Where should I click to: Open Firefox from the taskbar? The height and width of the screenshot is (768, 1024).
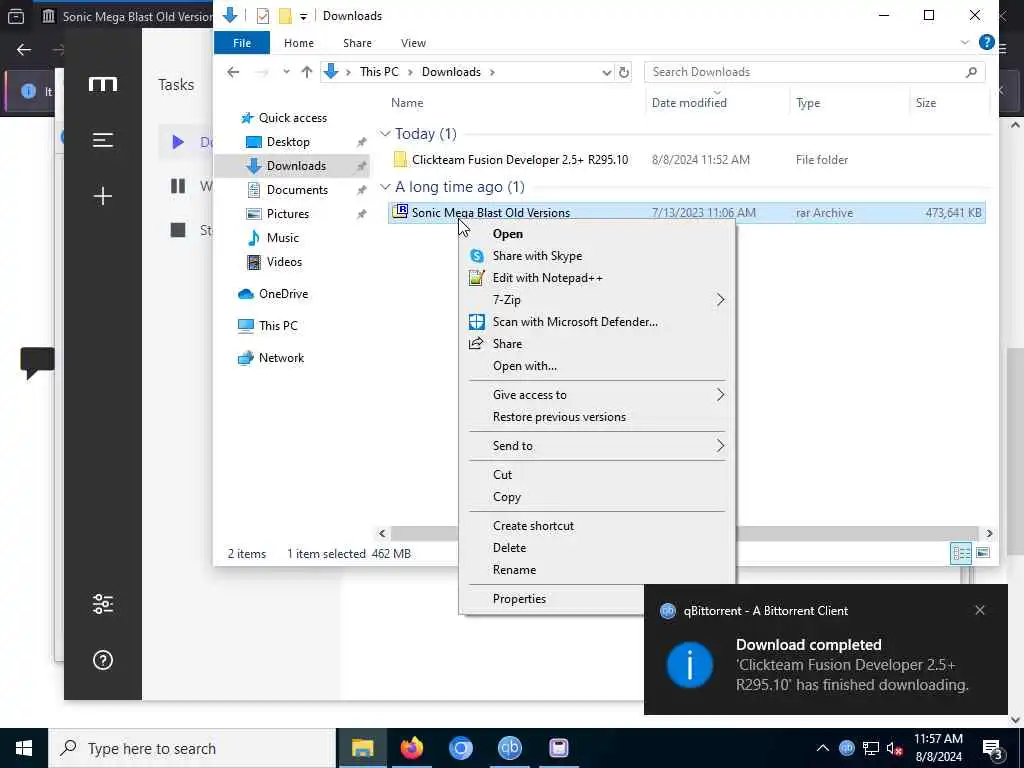click(x=411, y=748)
